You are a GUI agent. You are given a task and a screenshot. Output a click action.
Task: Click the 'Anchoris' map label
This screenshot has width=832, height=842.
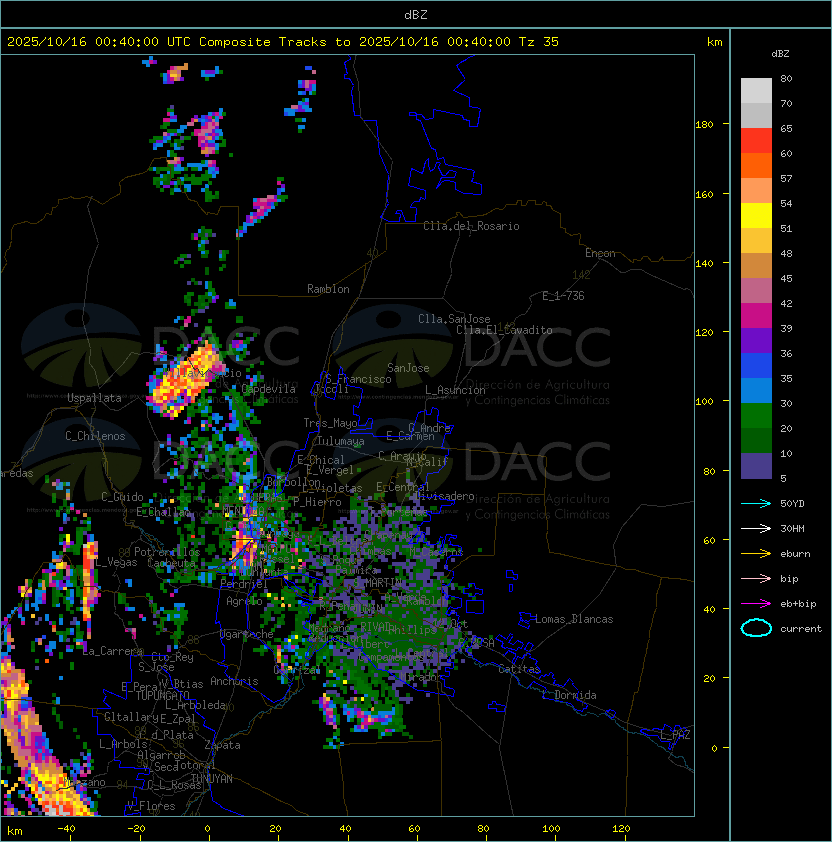point(234,681)
